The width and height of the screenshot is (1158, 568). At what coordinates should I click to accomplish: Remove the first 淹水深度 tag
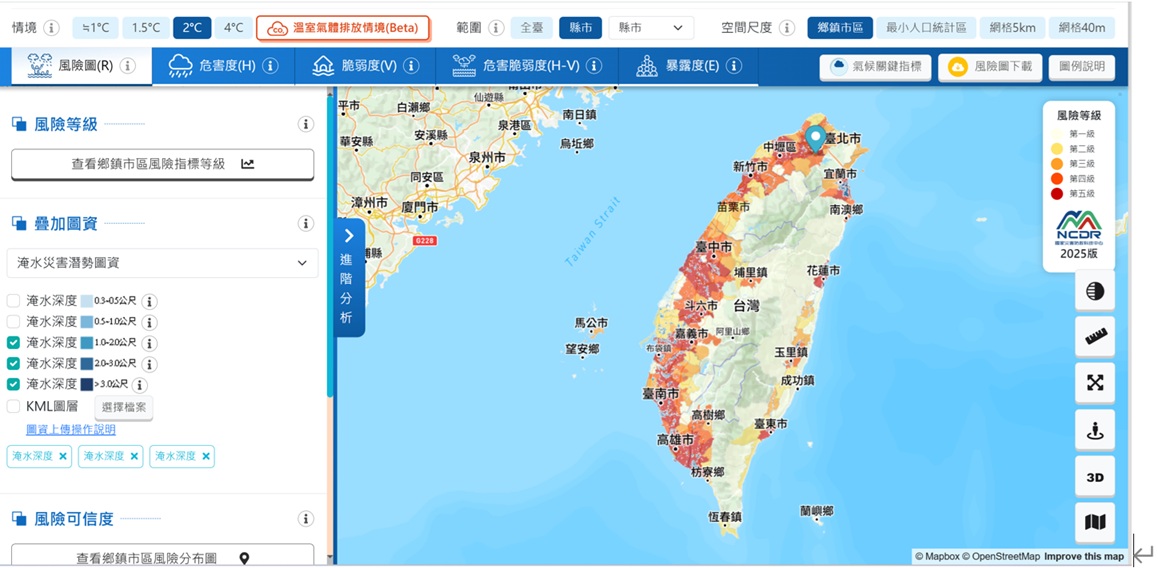point(63,456)
